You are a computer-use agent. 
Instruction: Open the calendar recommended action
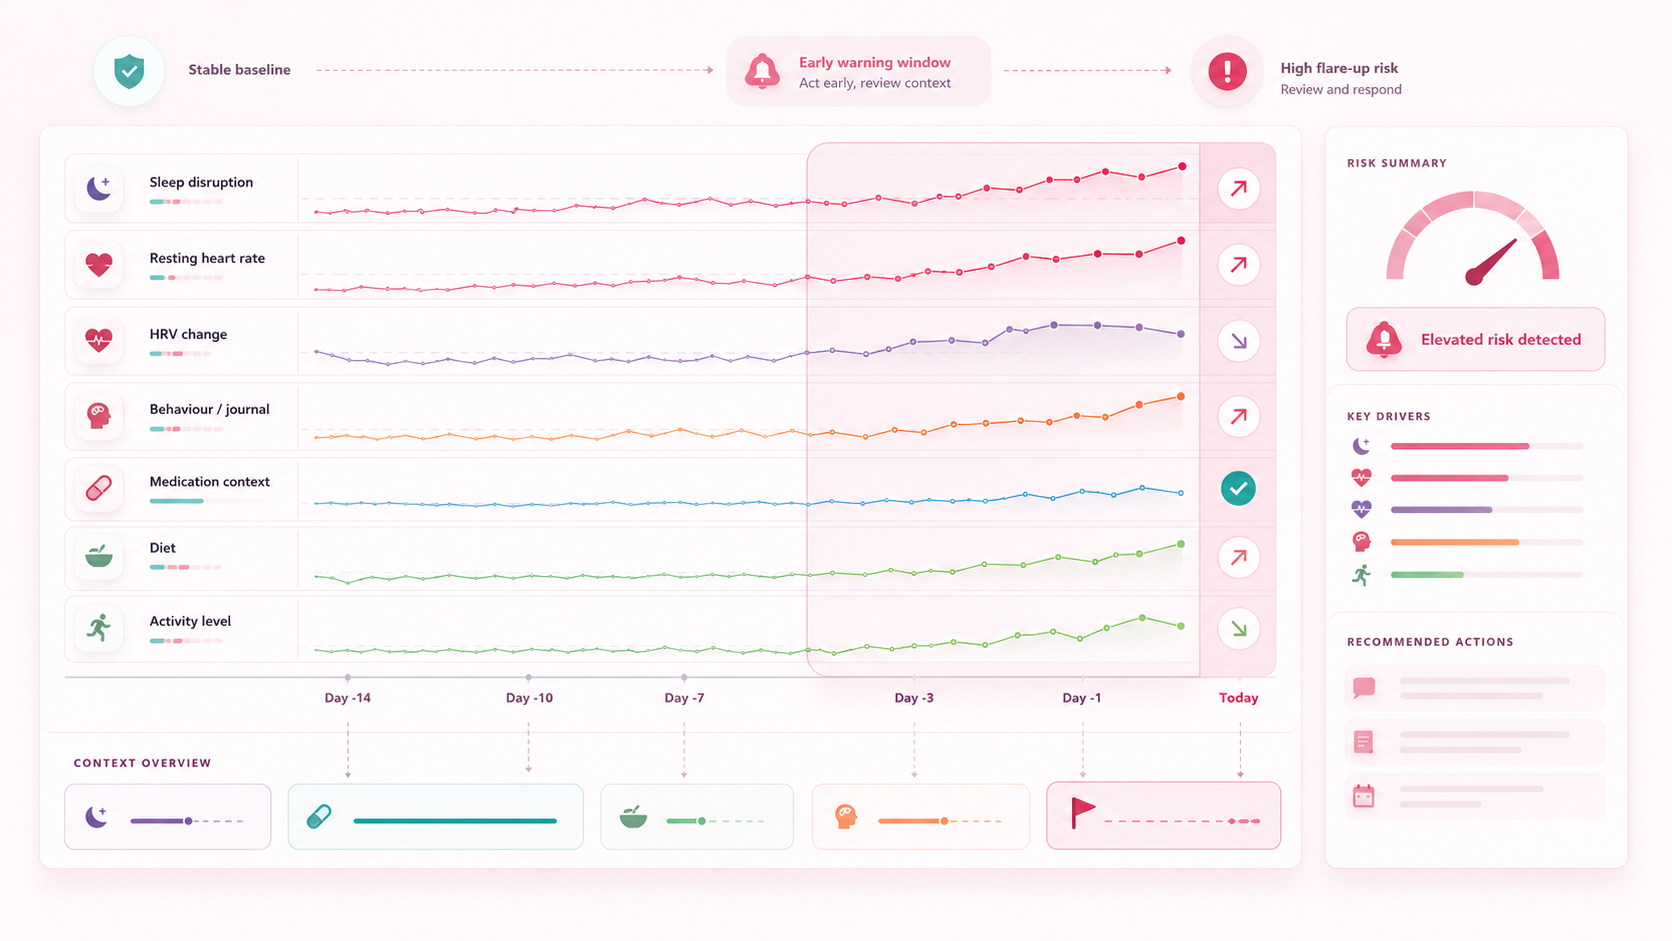click(1476, 796)
